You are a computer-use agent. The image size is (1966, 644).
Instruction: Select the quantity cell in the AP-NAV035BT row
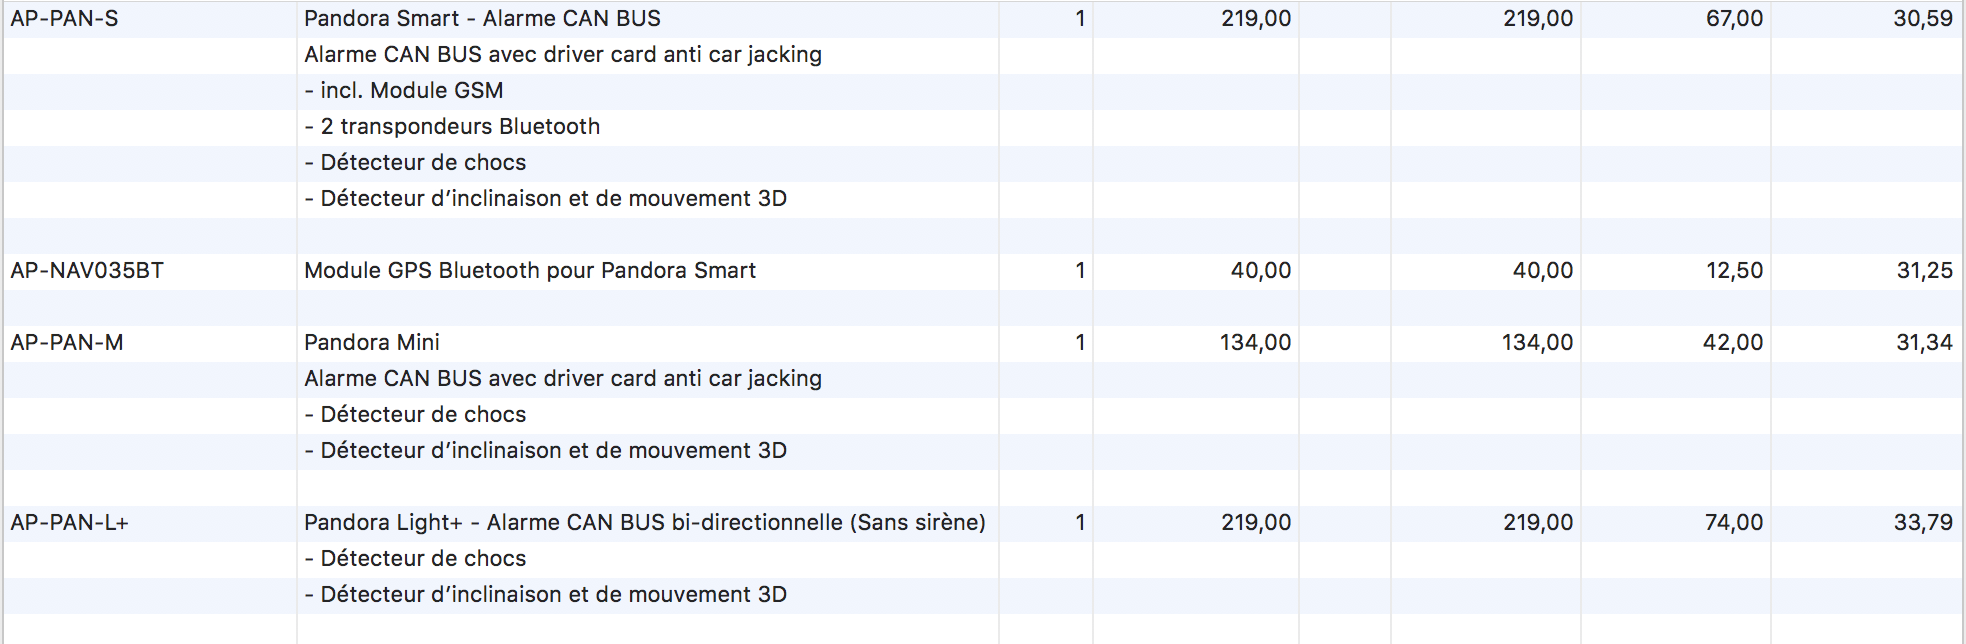coord(1080,271)
